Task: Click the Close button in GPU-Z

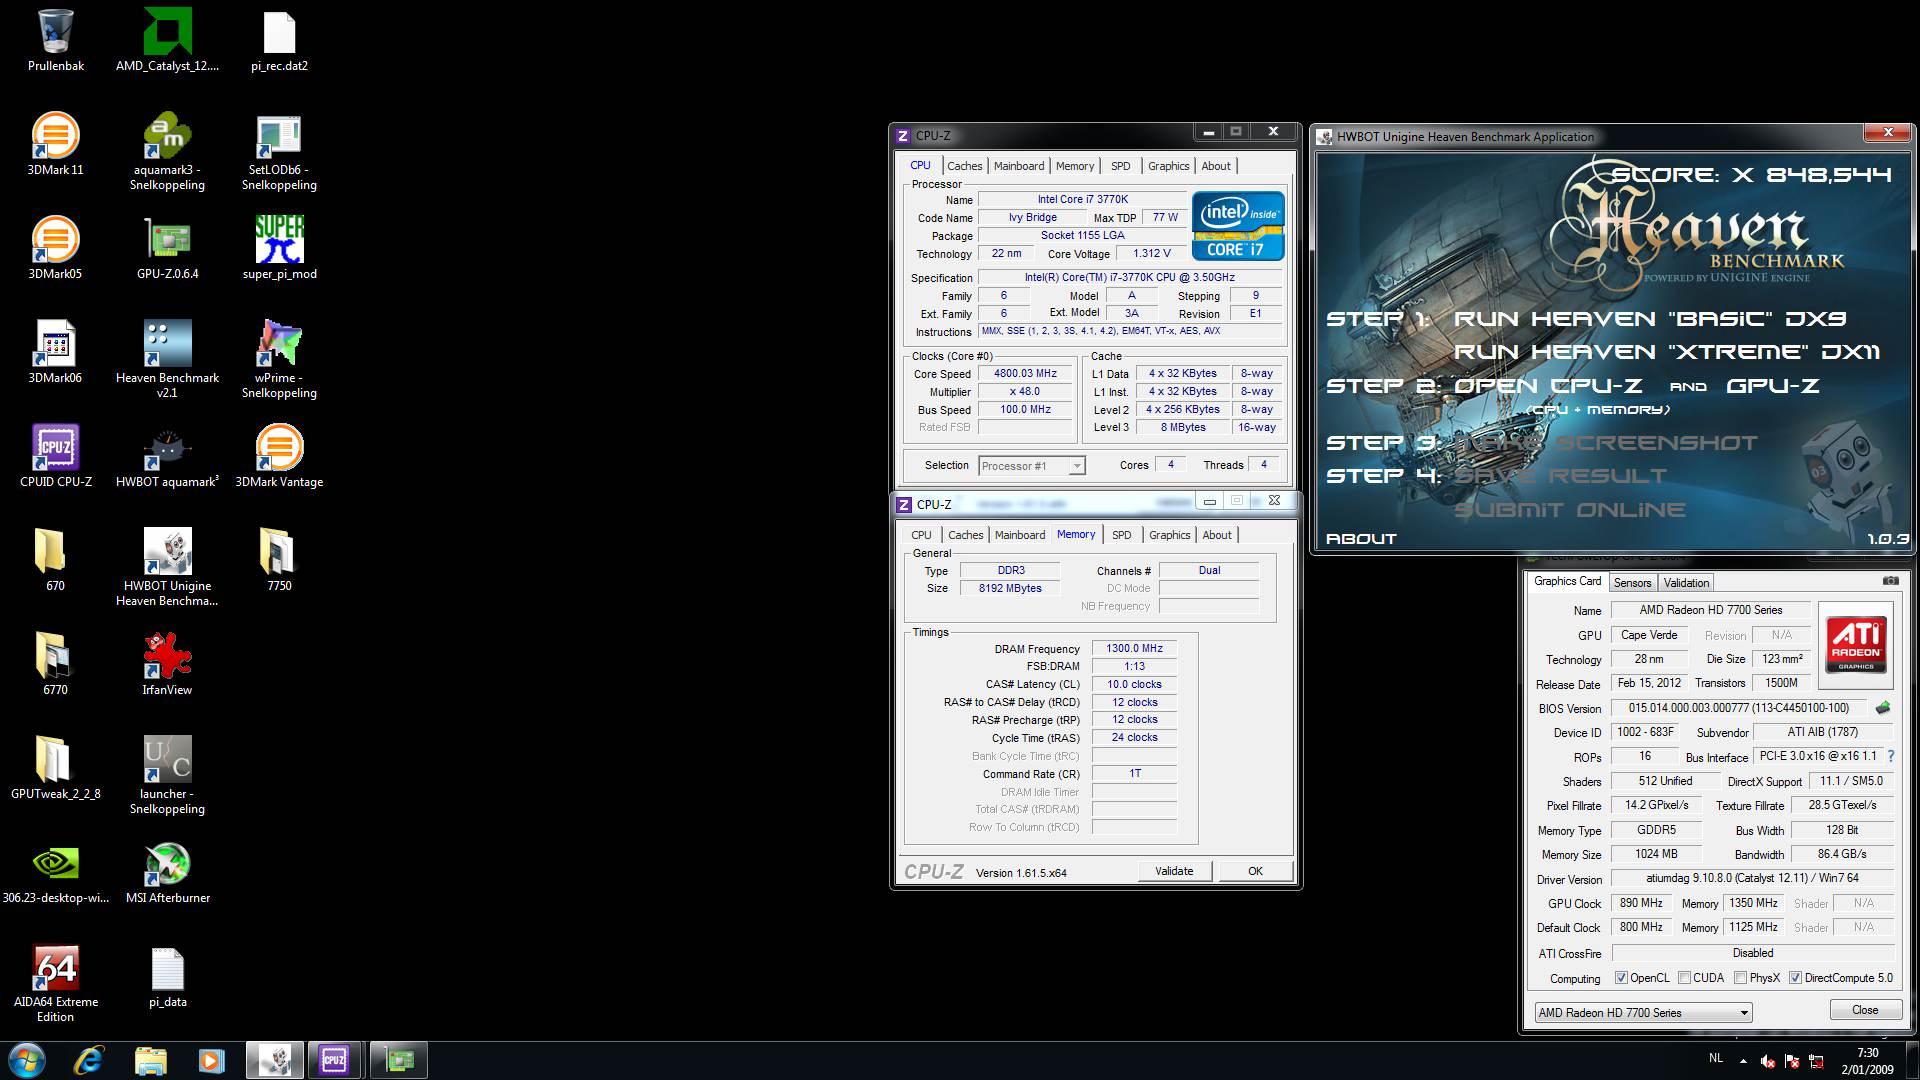Action: tap(1865, 1010)
